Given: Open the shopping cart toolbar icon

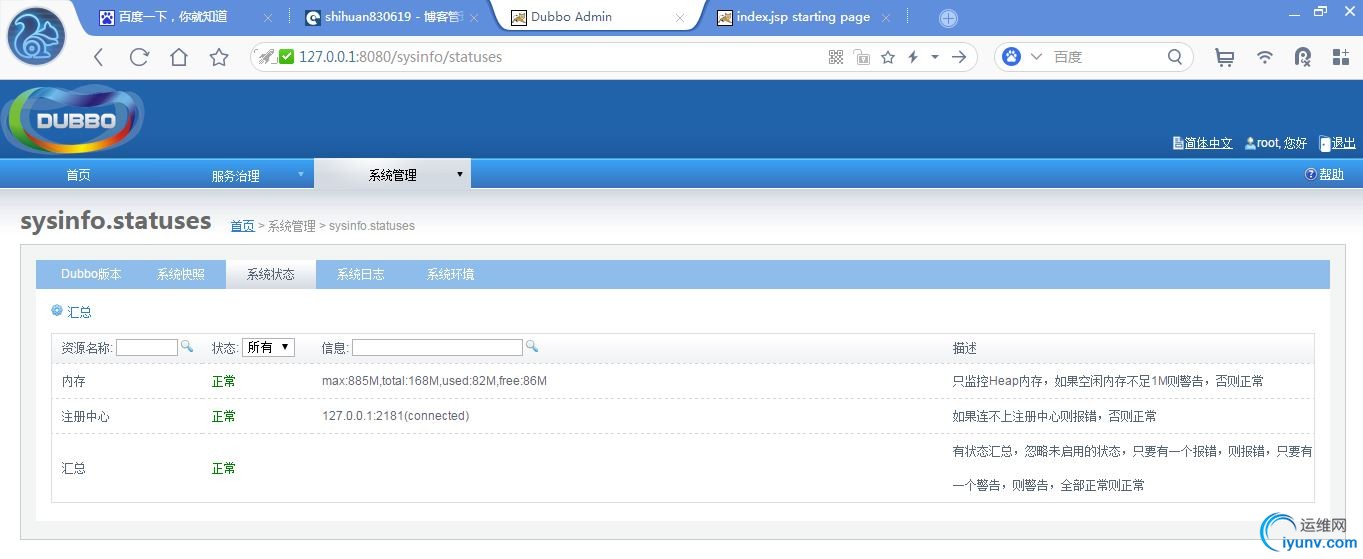Looking at the screenshot, I should coord(1224,57).
